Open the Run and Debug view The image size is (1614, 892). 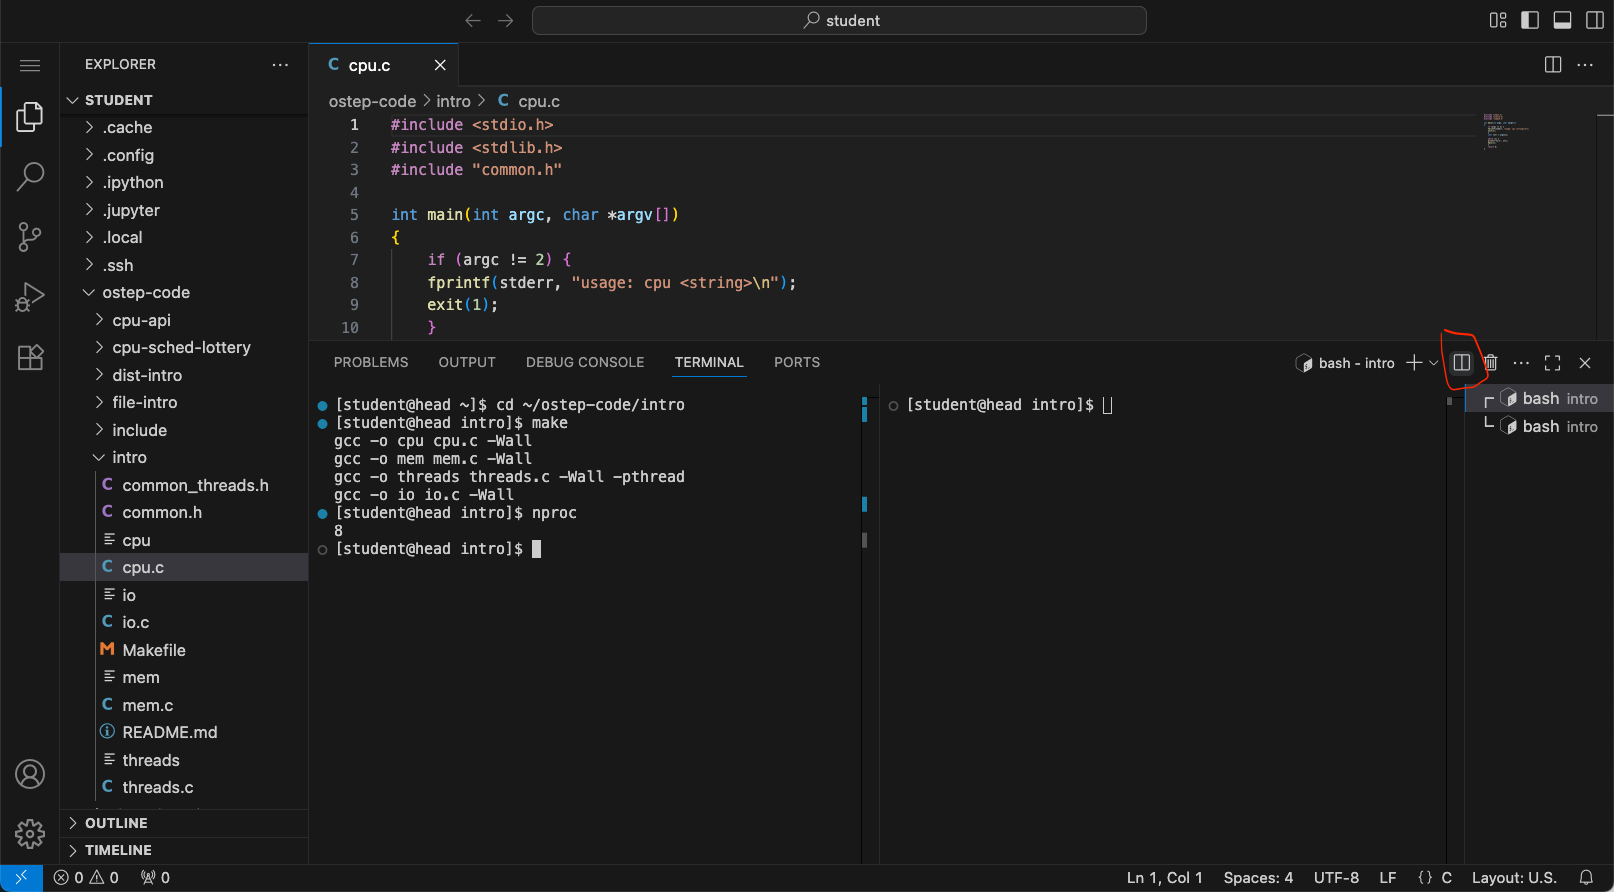click(30, 297)
